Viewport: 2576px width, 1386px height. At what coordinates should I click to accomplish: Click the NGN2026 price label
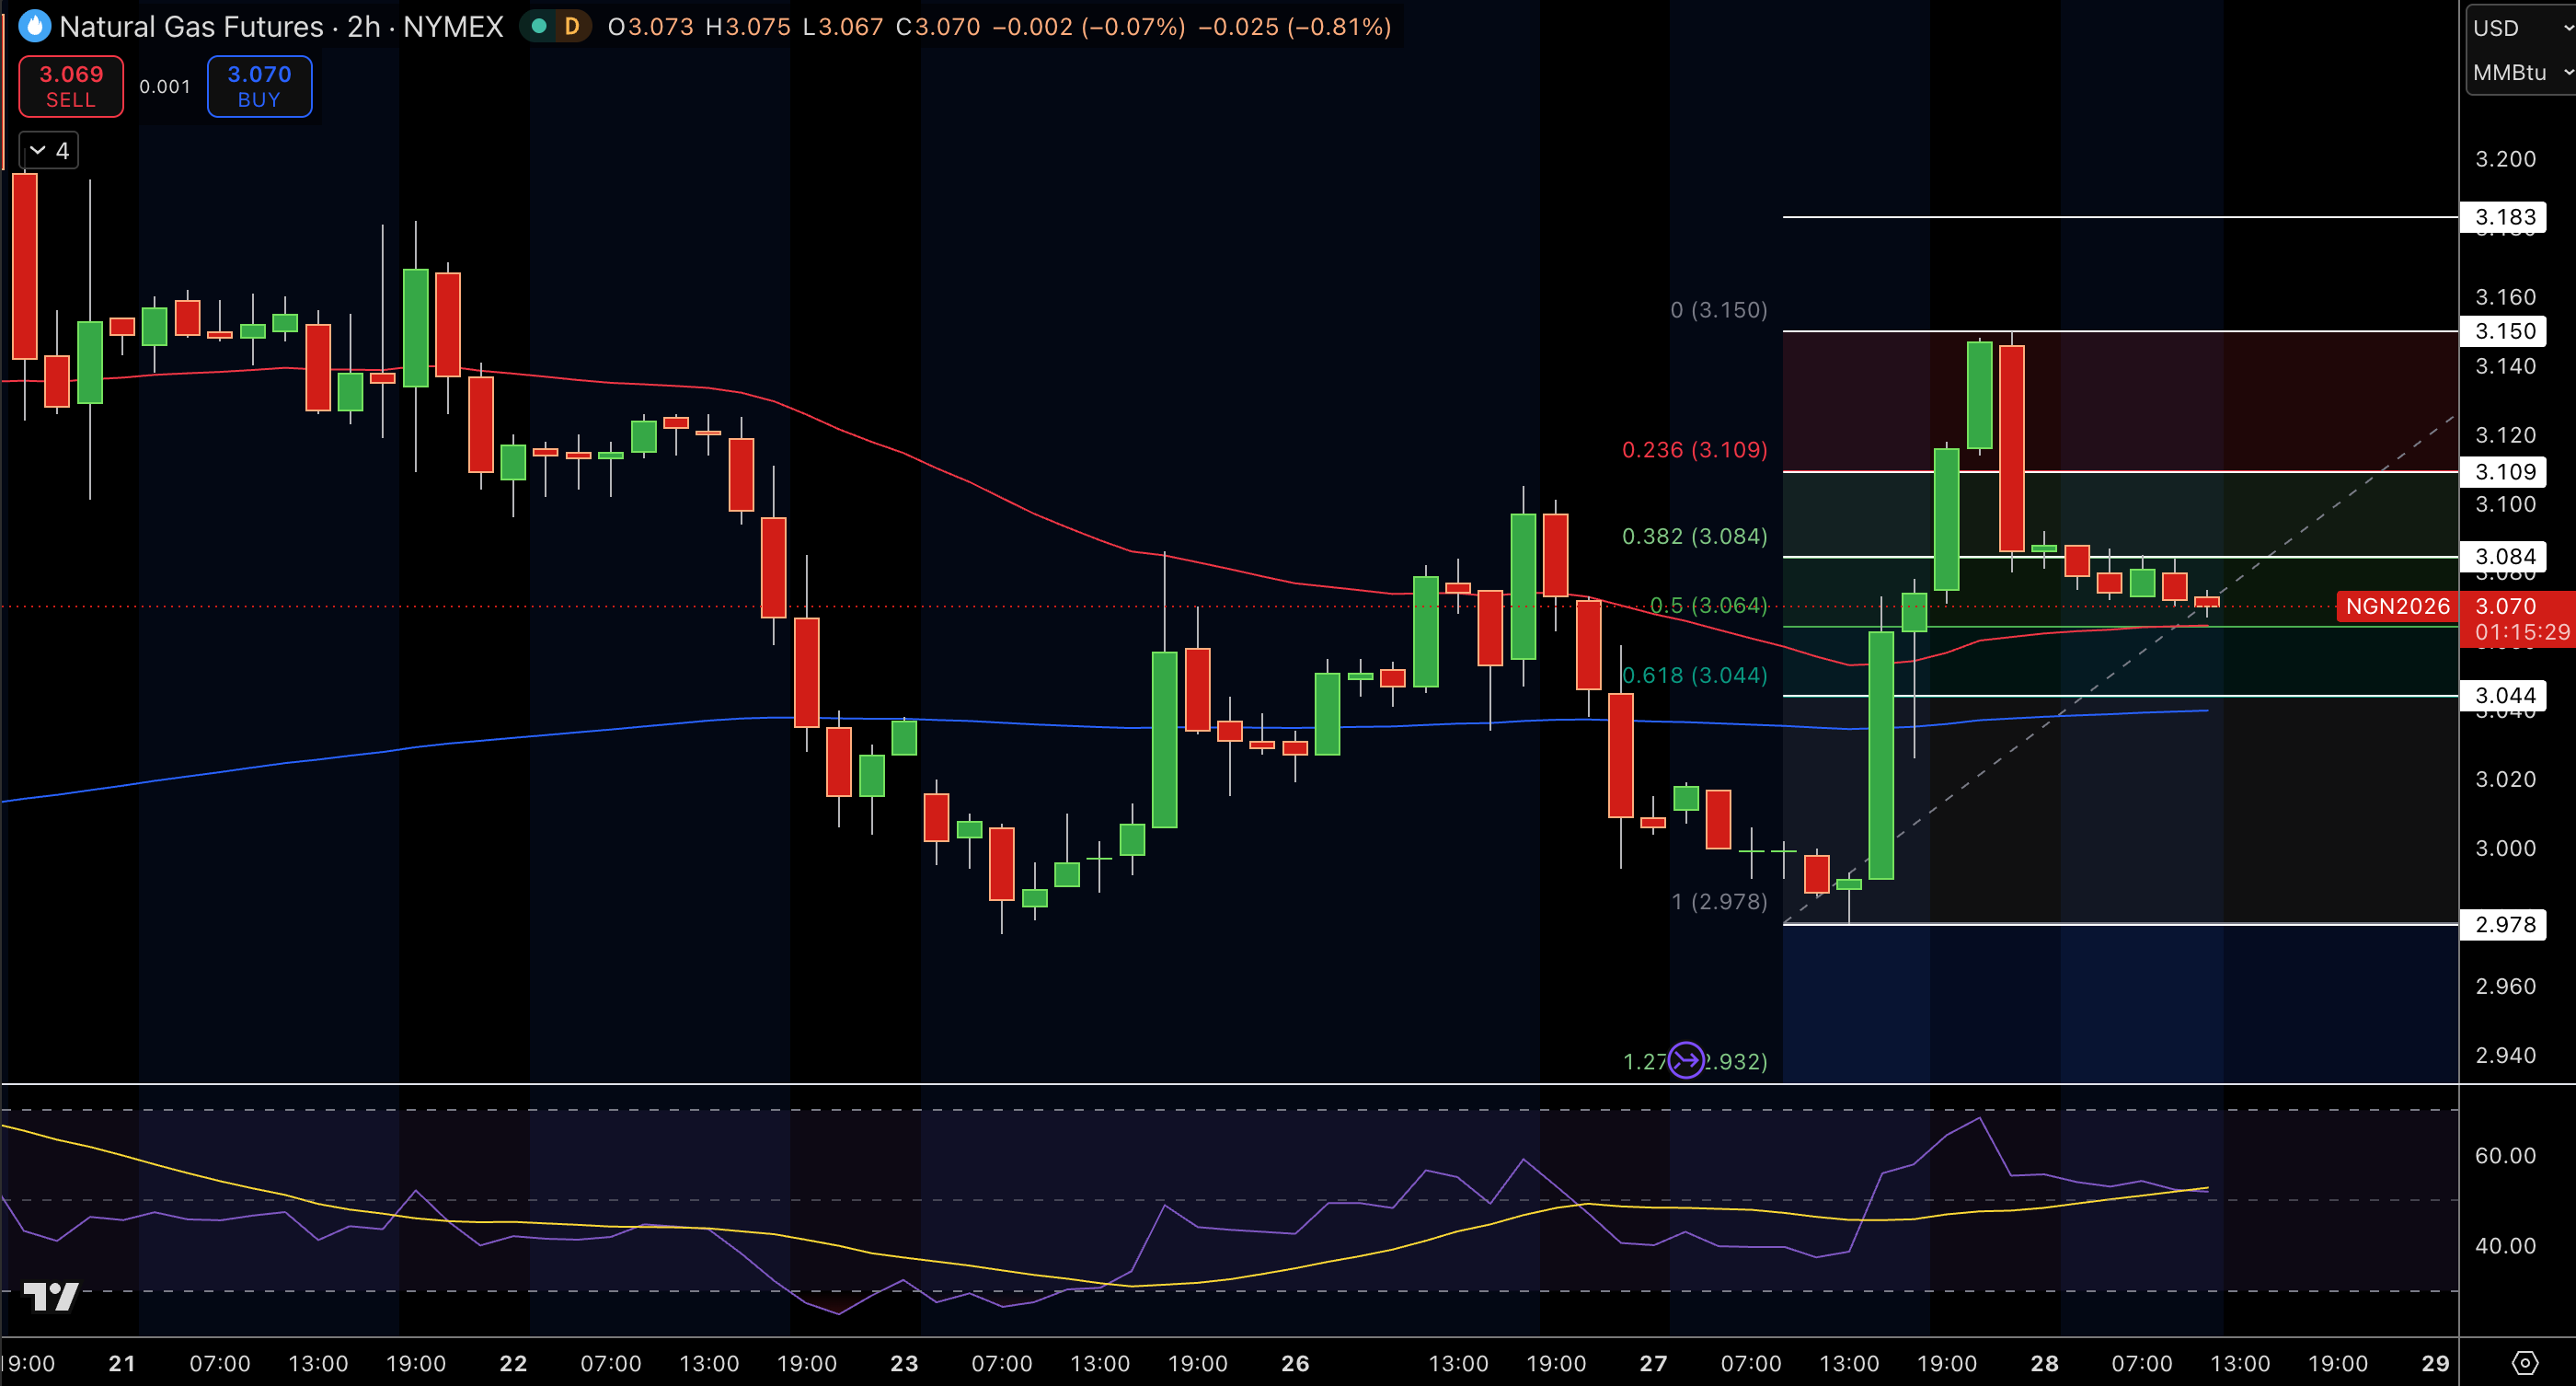2397,606
